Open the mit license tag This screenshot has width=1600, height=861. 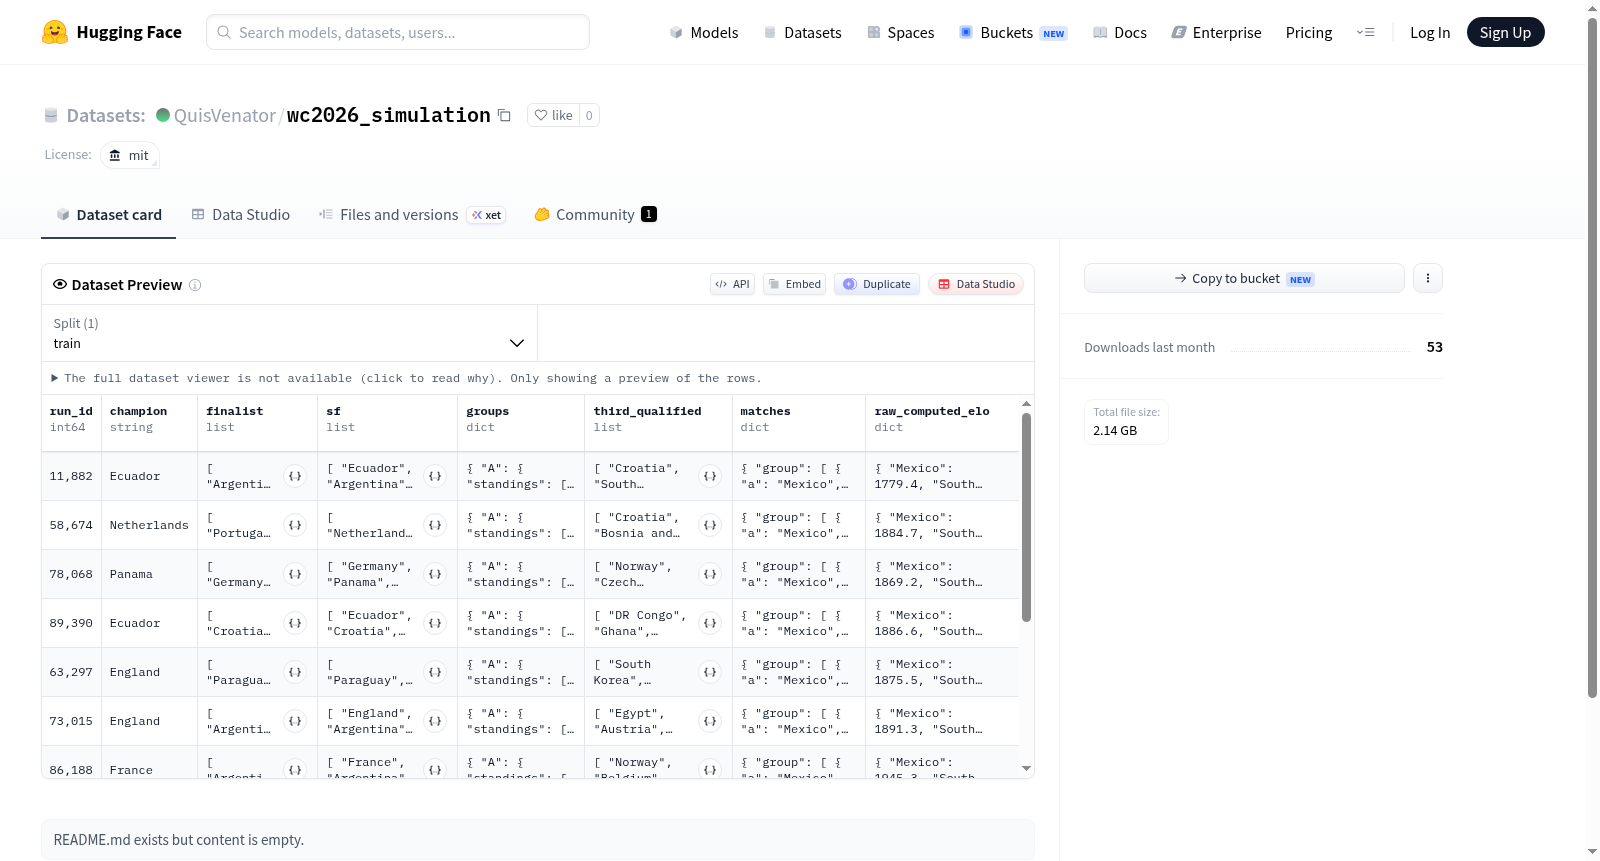point(130,155)
